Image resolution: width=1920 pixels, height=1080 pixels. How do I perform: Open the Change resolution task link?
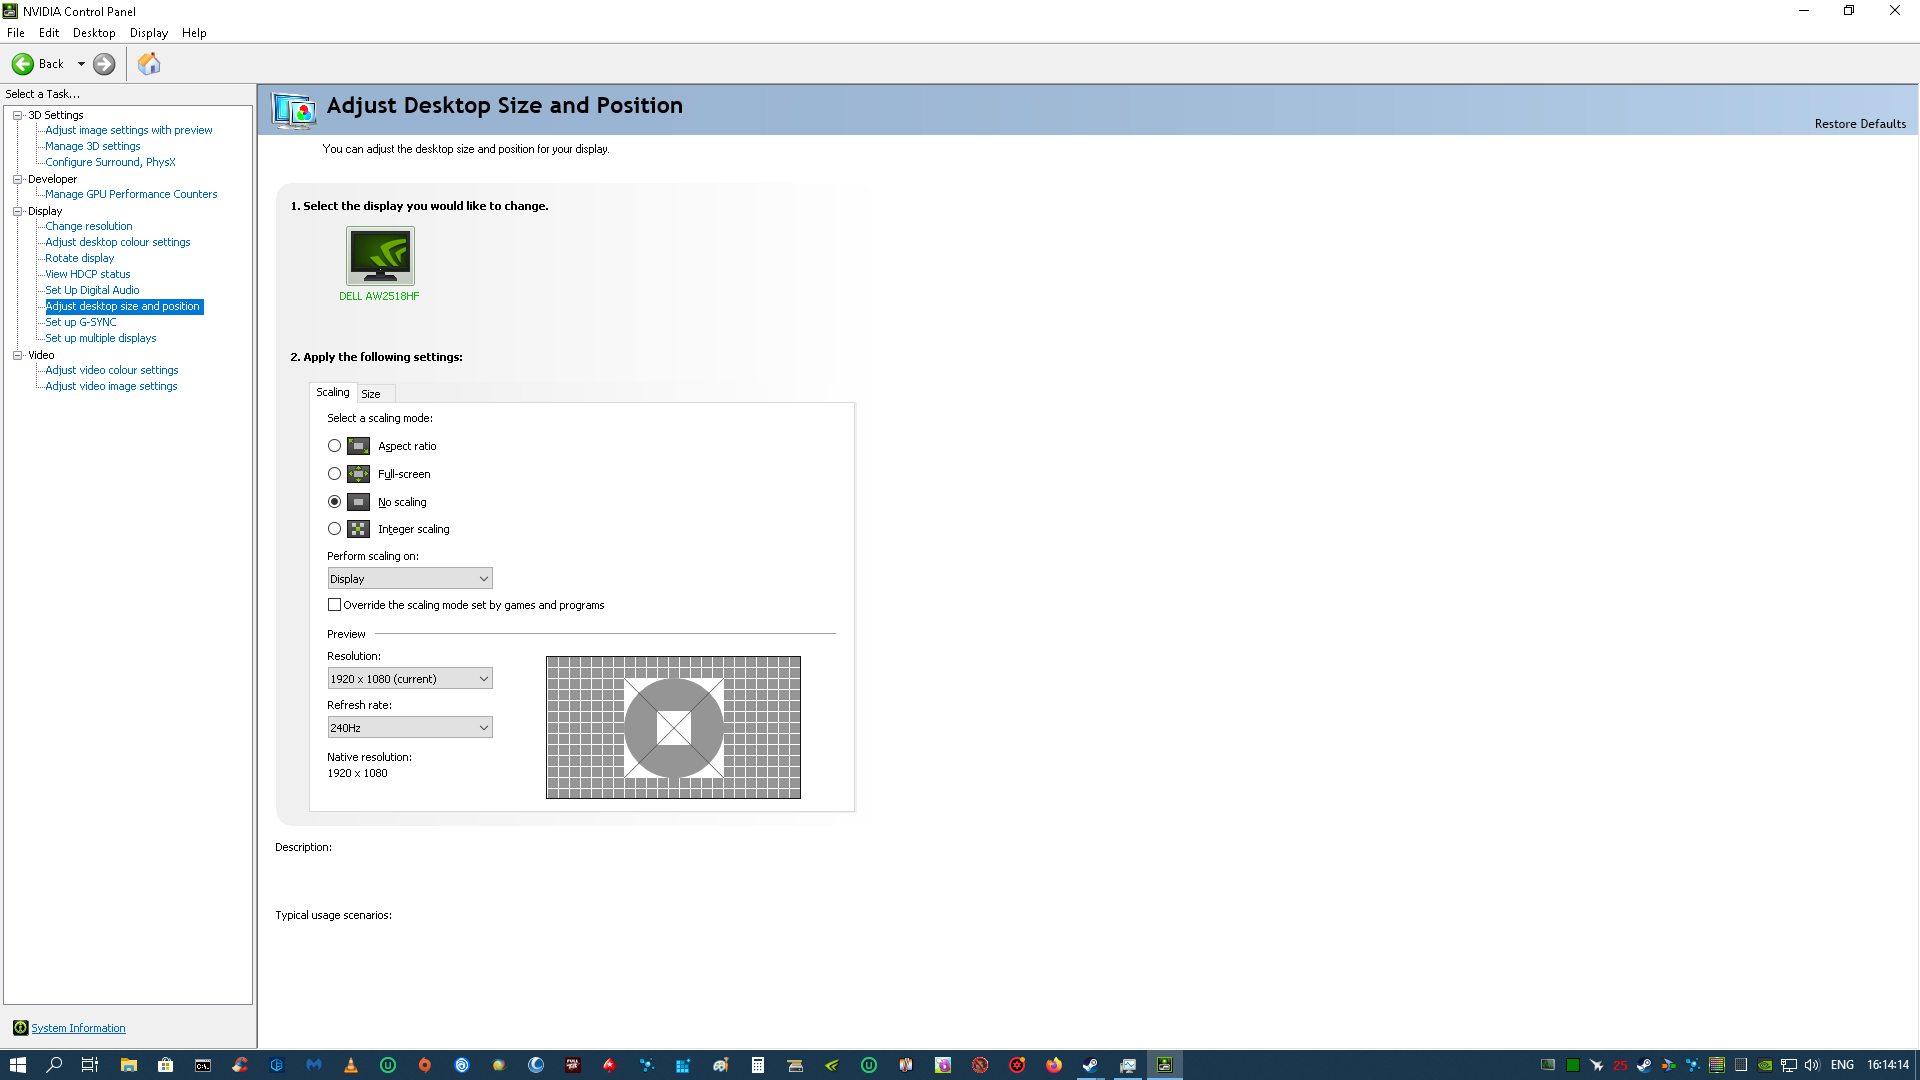[x=88, y=226]
